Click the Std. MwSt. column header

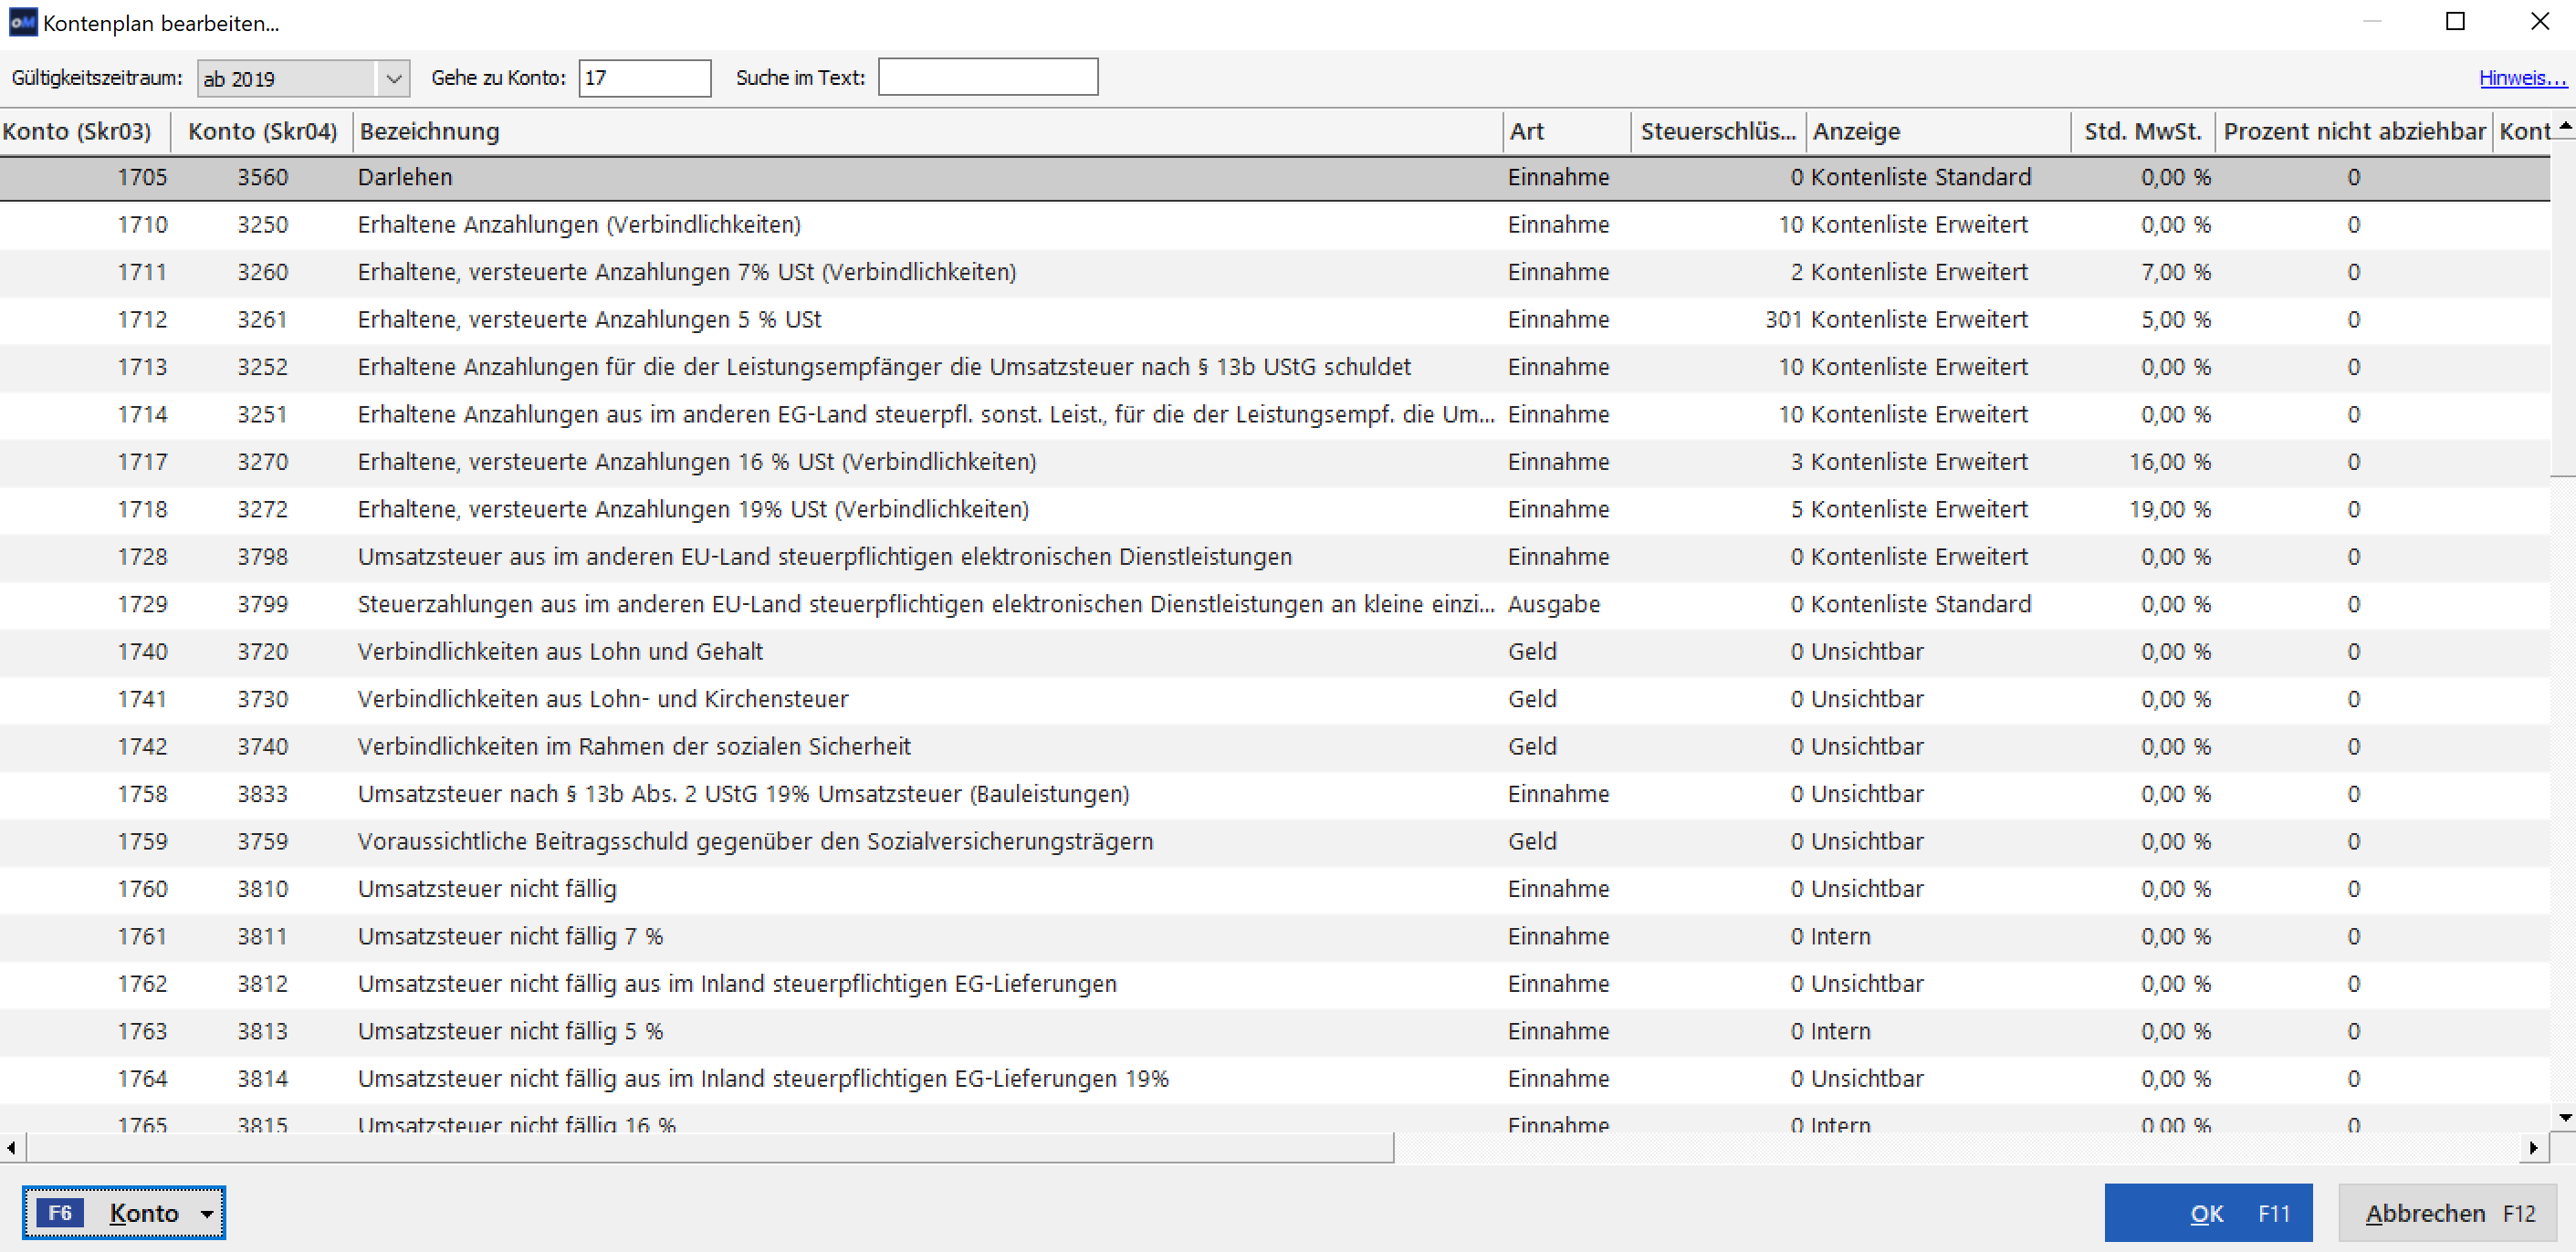tap(2142, 132)
